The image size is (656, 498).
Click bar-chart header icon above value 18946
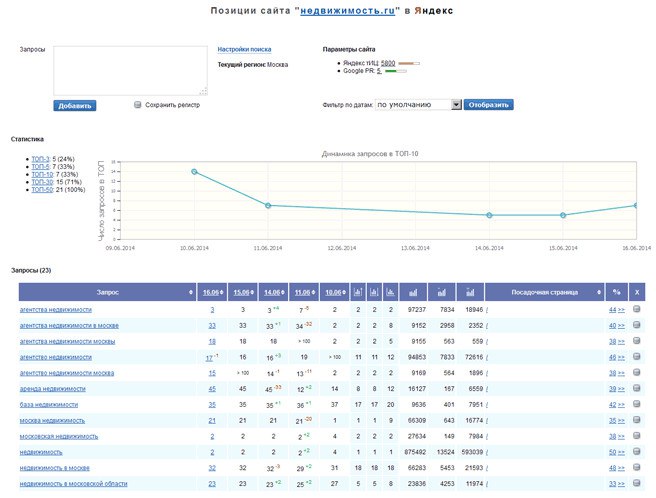click(x=470, y=293)
